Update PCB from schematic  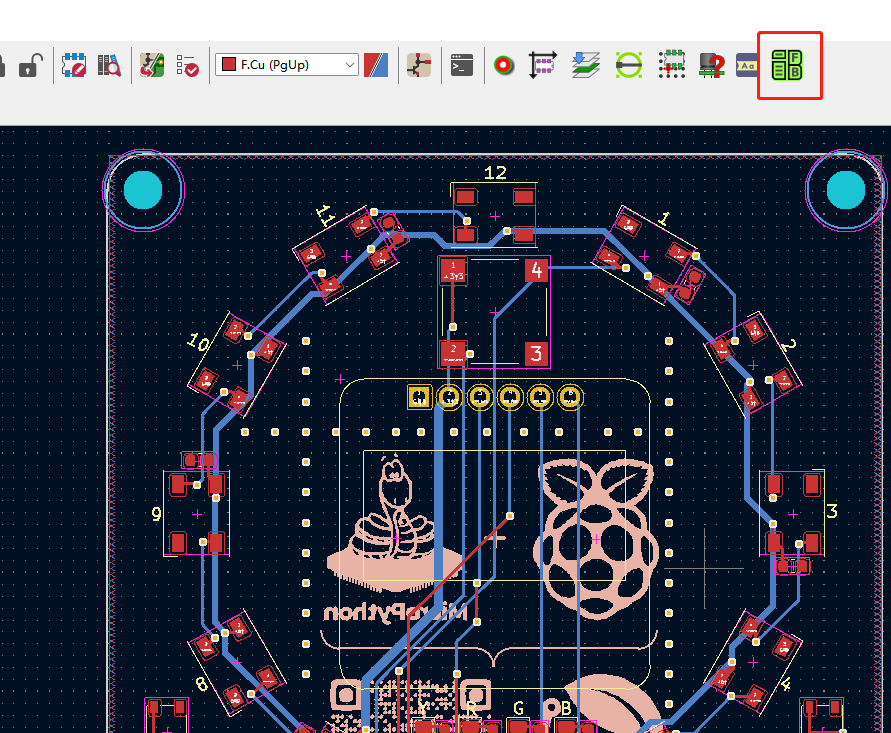pos(152,65)
